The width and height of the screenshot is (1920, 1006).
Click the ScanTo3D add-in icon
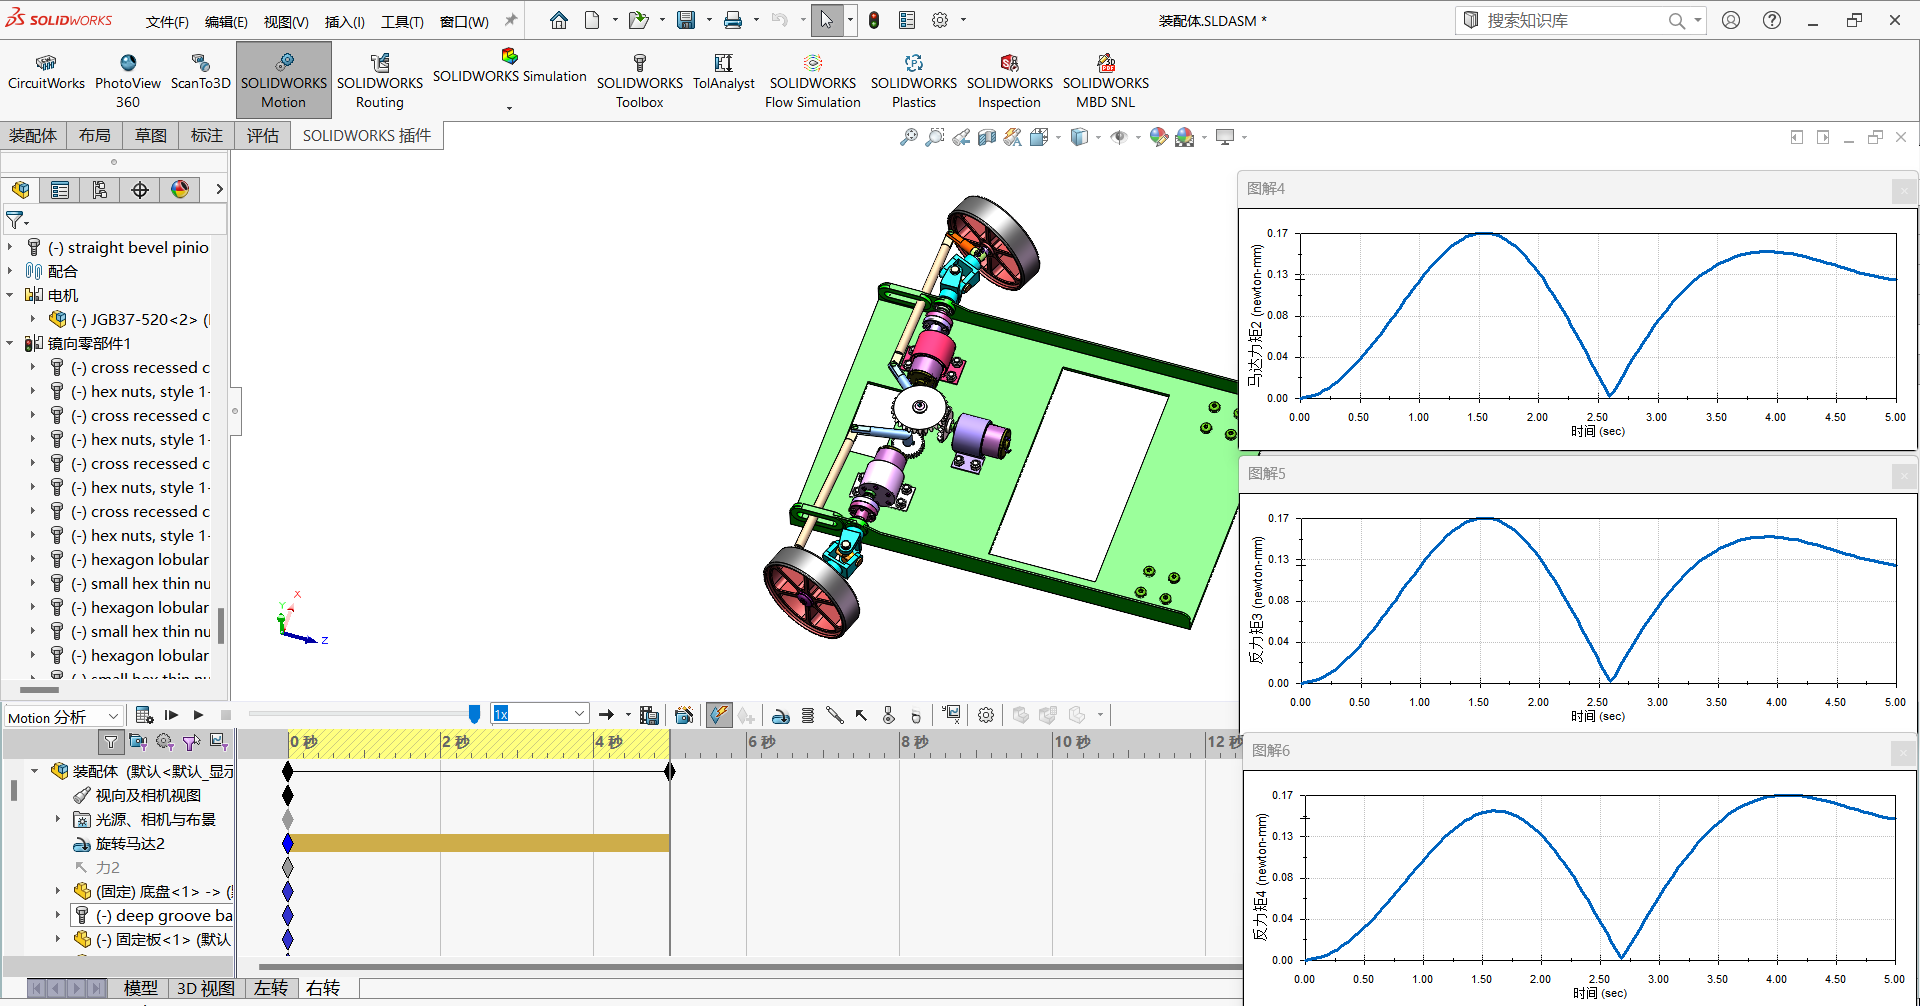coord(200,72)
